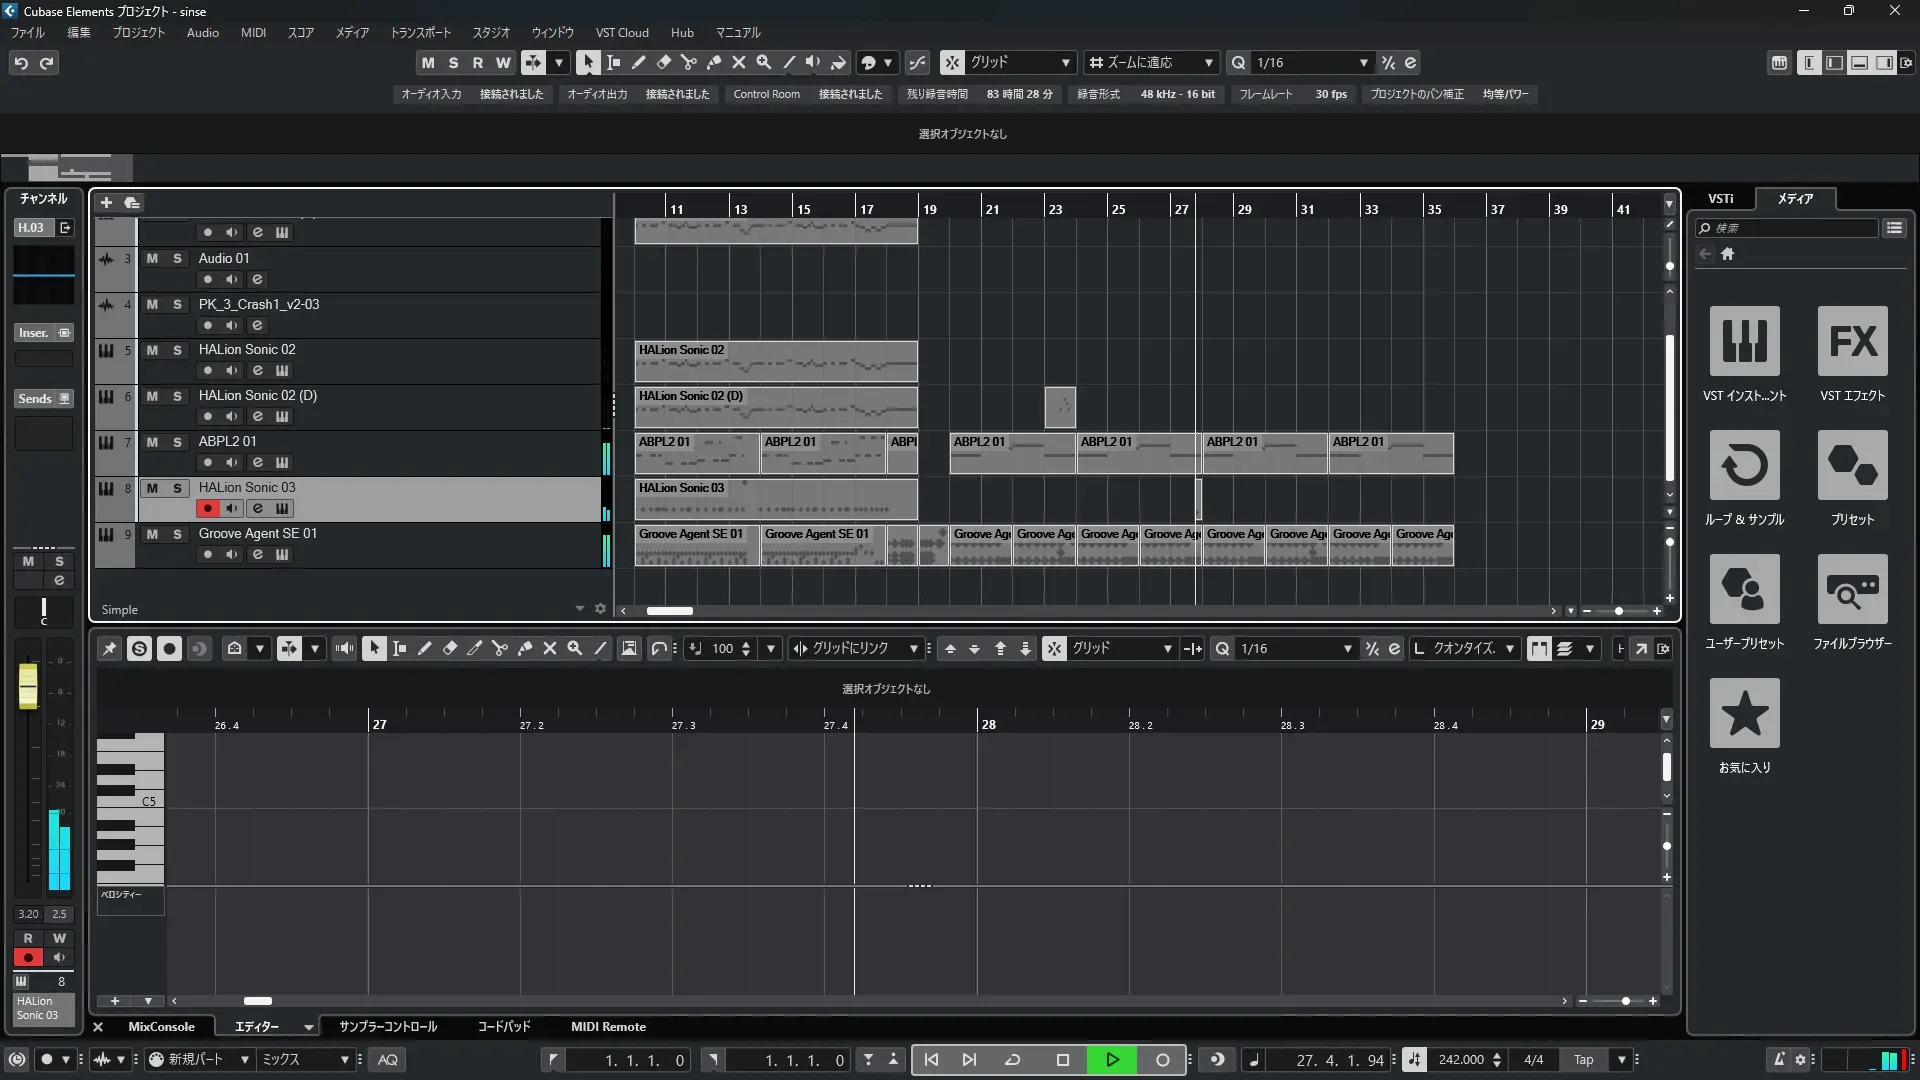Open the Loops & Samples media tile
This screenshot has height=1080, width=1920.
[1744, 466]
